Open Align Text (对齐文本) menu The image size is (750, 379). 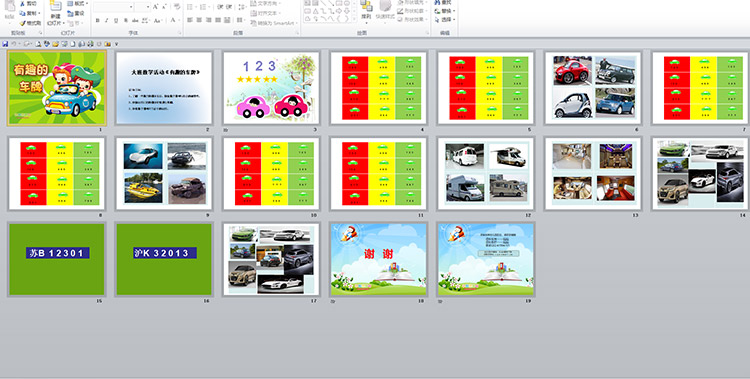(x=265, y=13)
